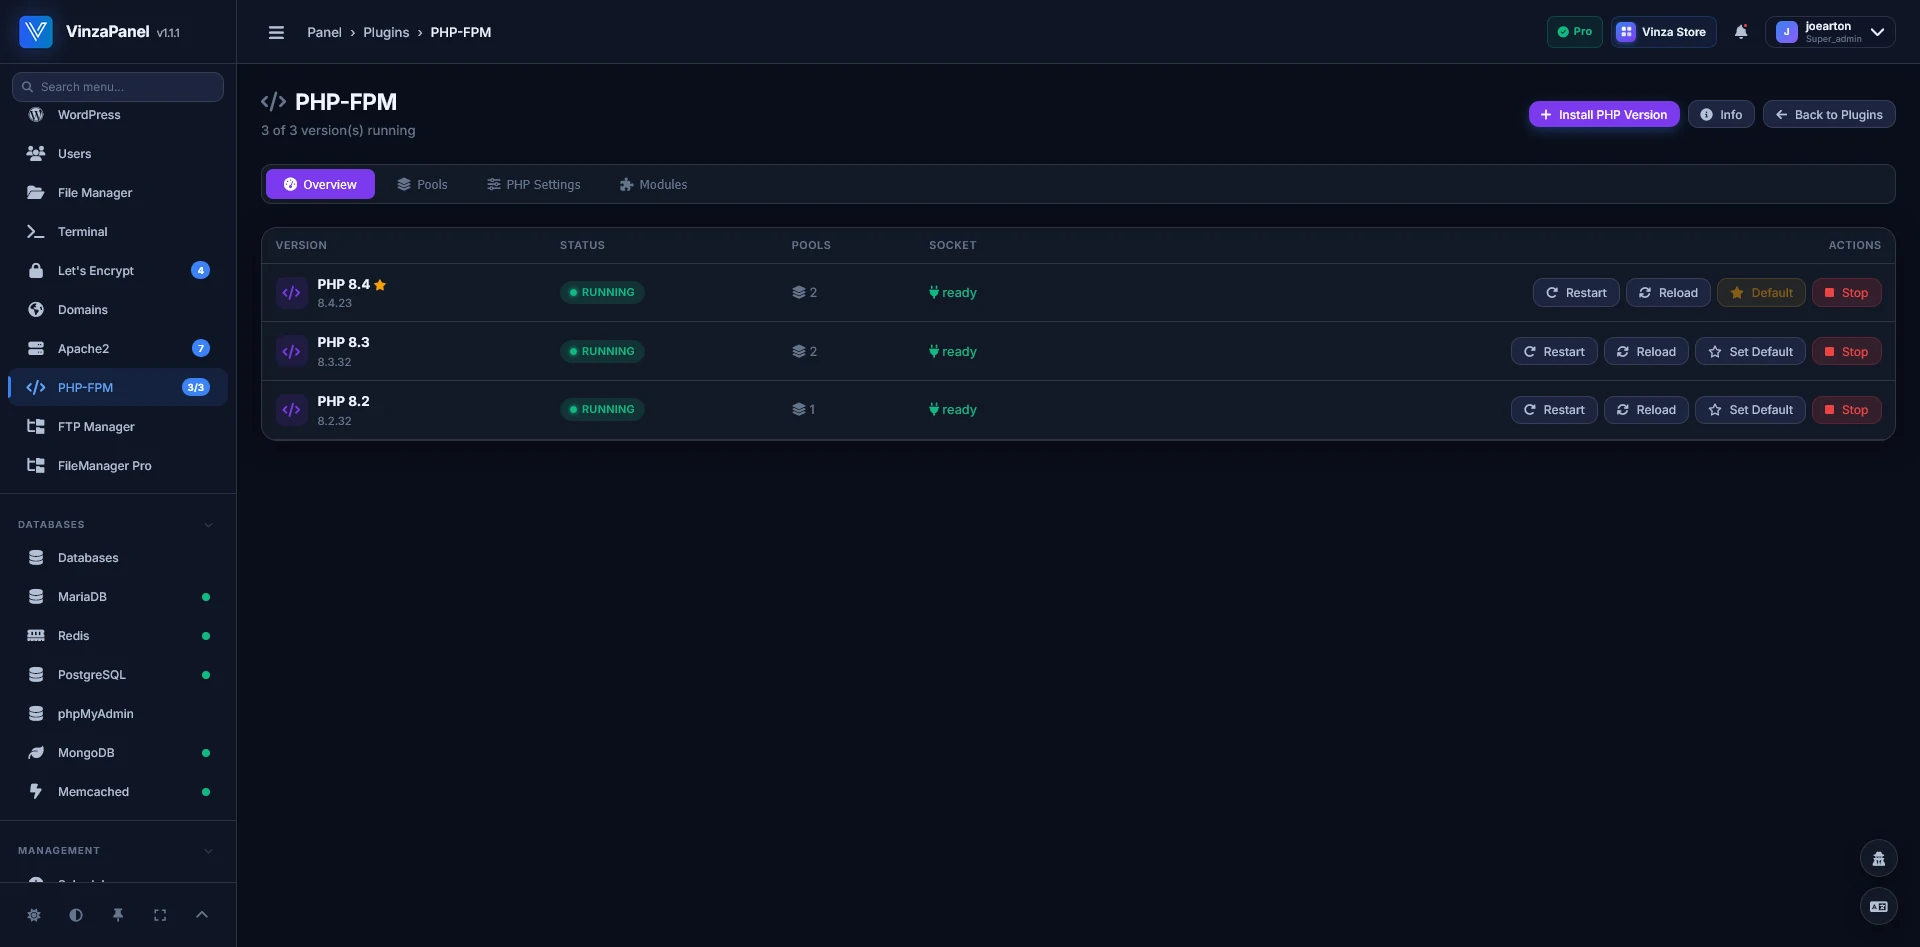The image size is (1920, 947).
Task: Stop the PHP 8.4 service
Action: [x=1847, y=293]
